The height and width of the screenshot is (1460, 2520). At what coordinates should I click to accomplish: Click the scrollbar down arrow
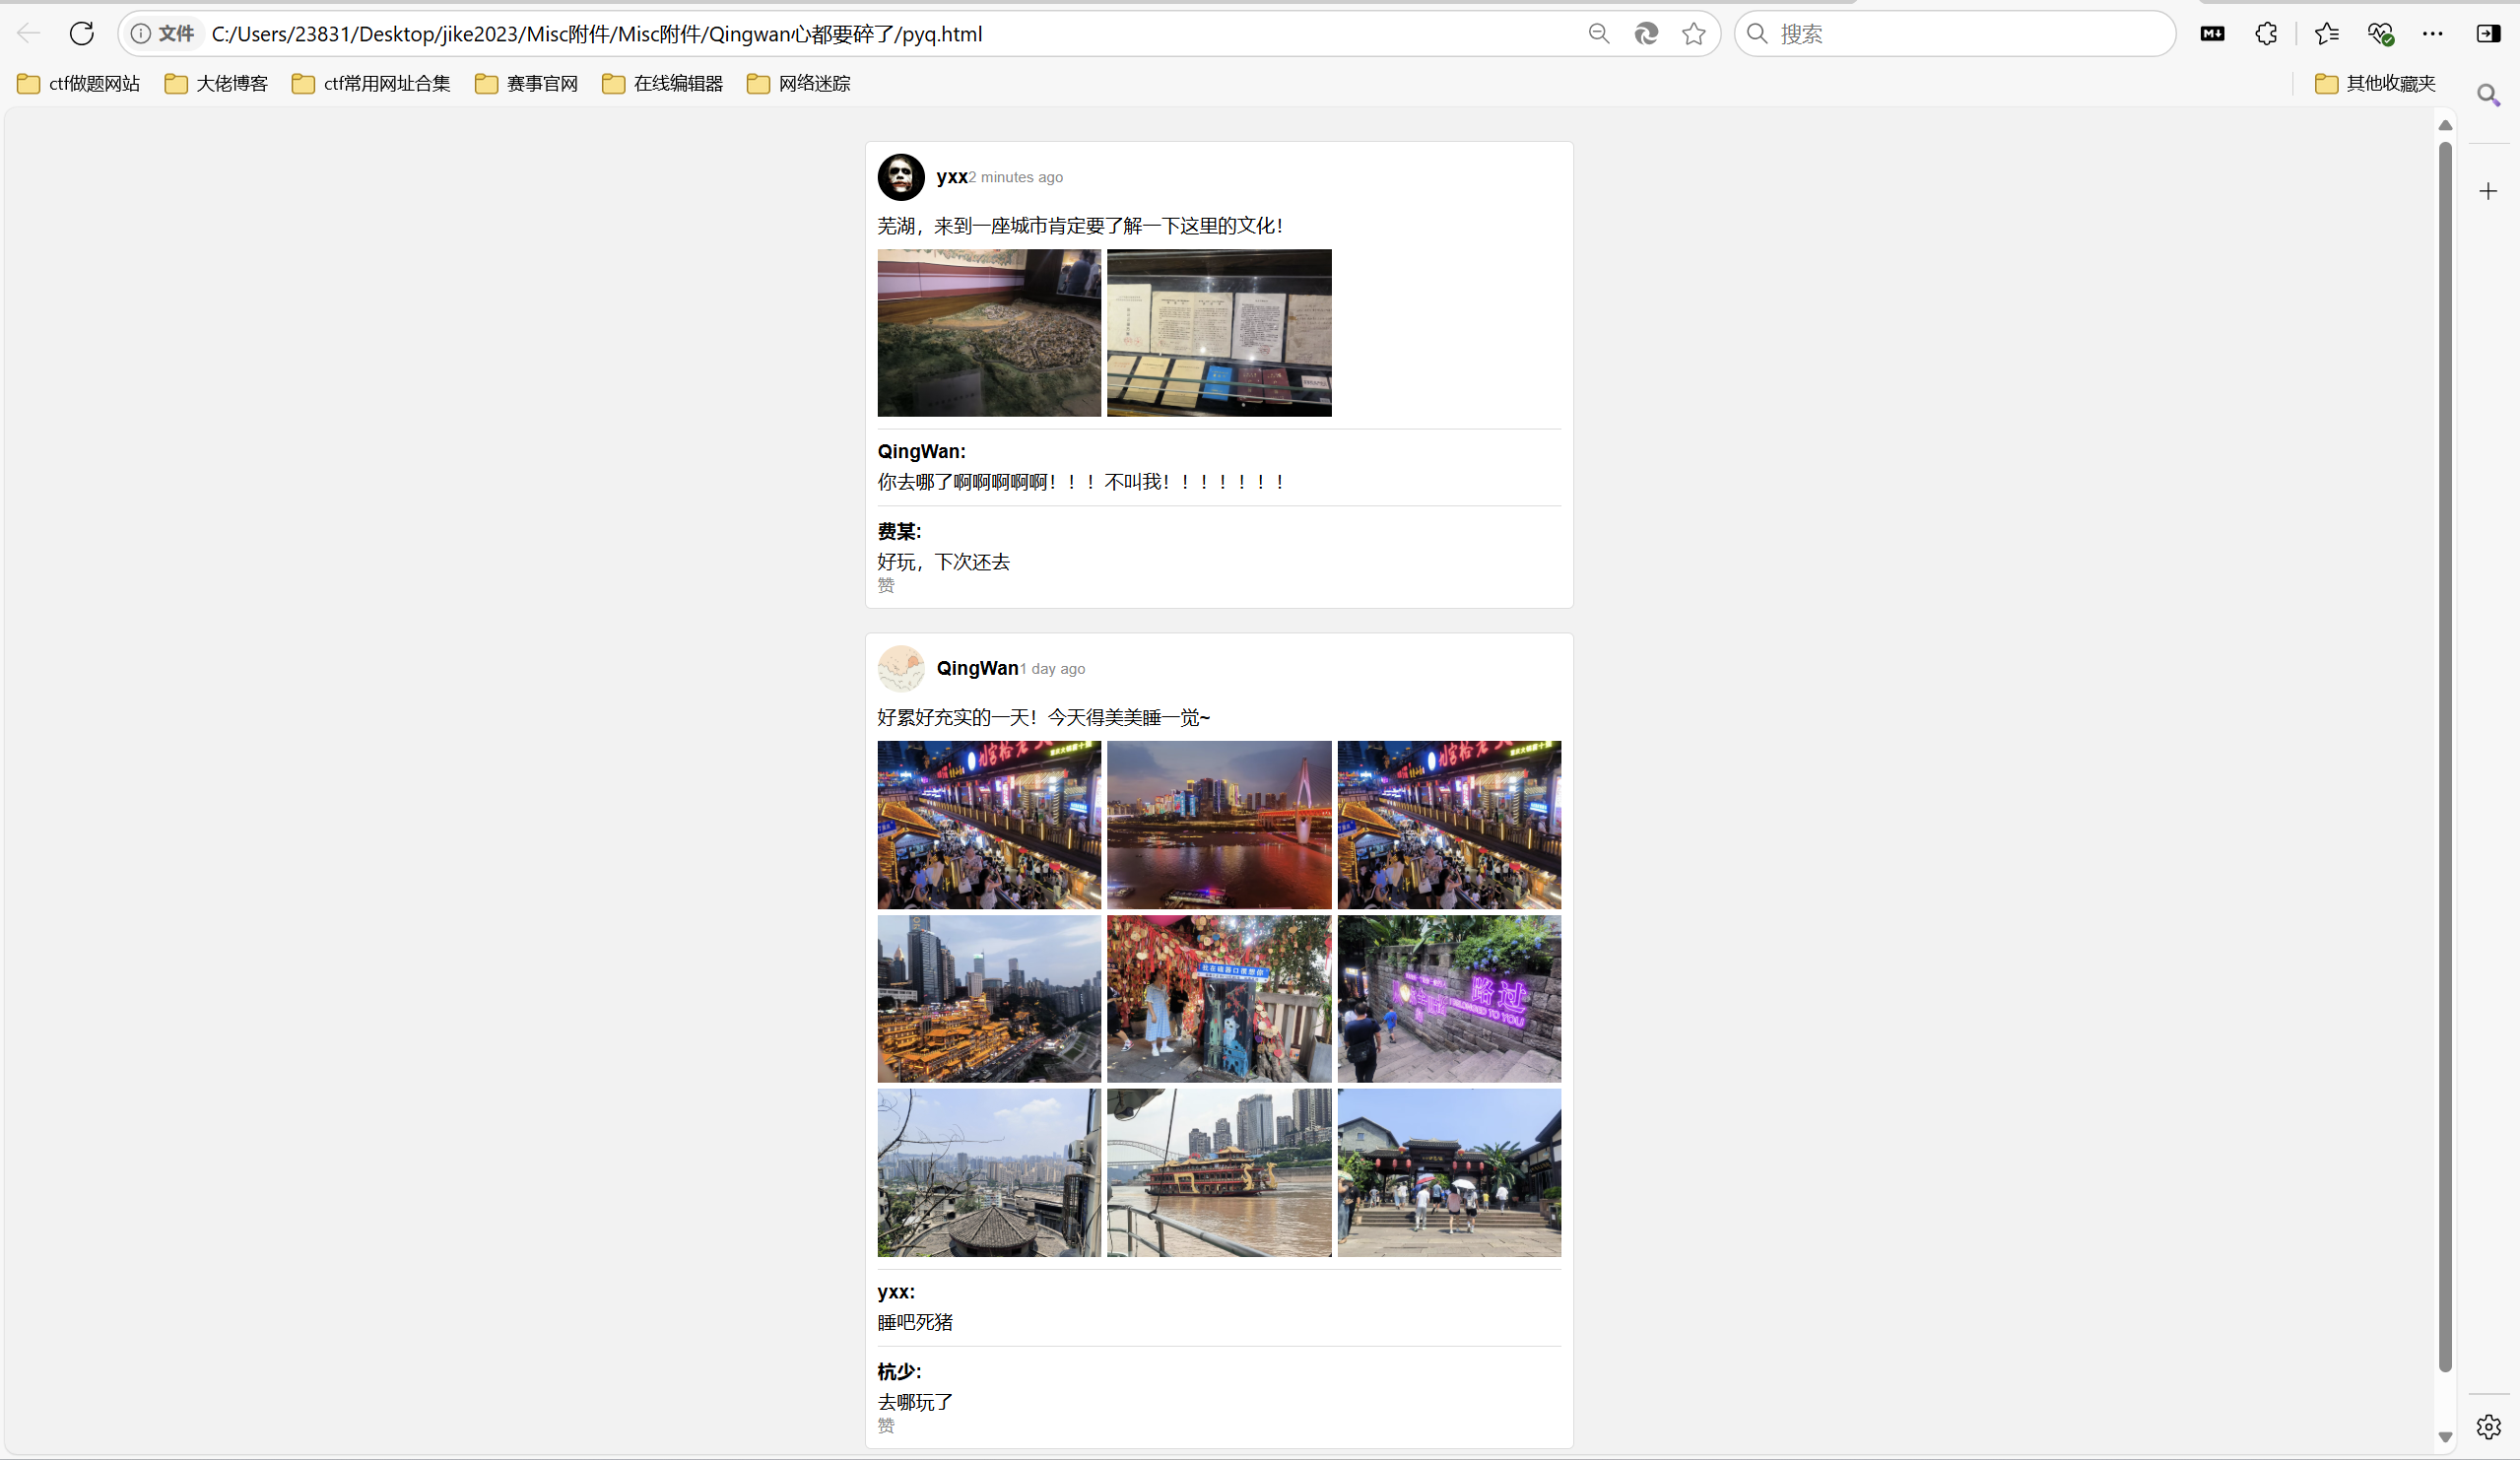2445,1437
